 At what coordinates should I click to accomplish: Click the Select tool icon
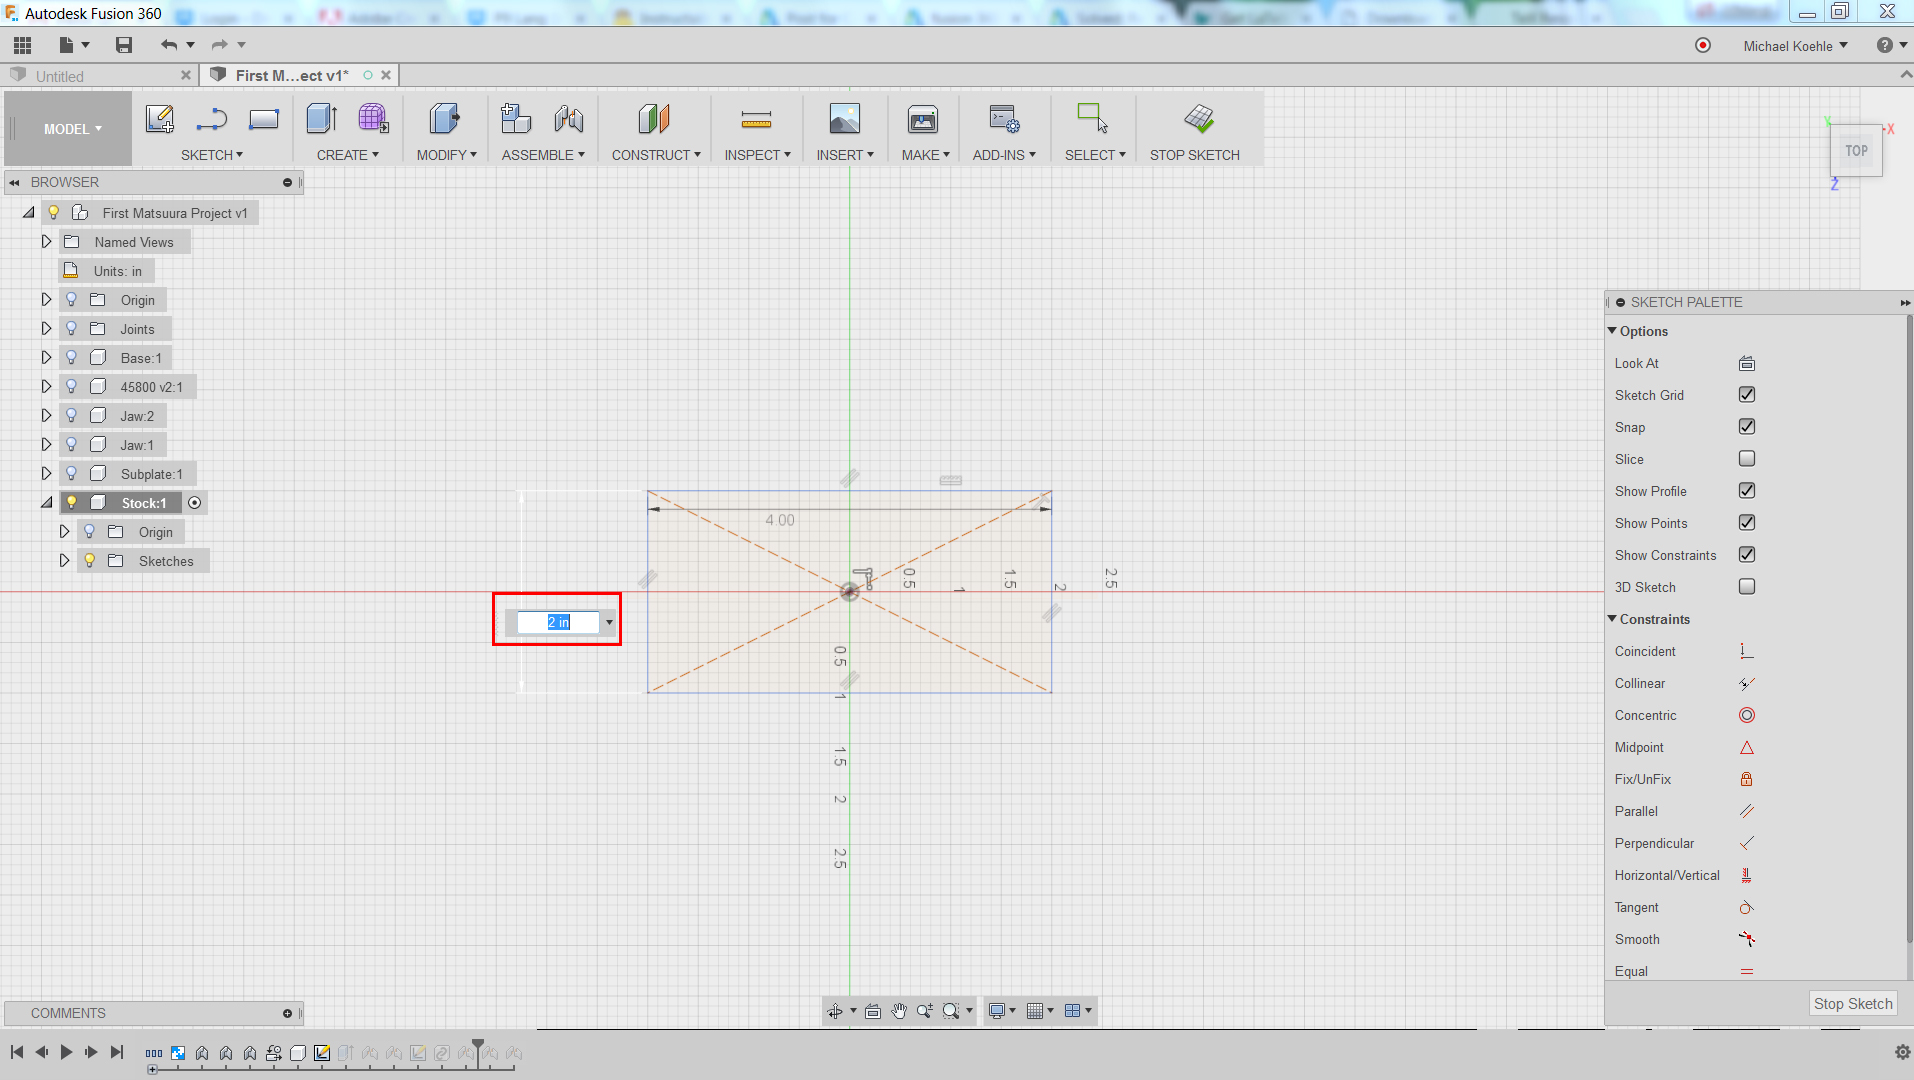(1092, 119)
